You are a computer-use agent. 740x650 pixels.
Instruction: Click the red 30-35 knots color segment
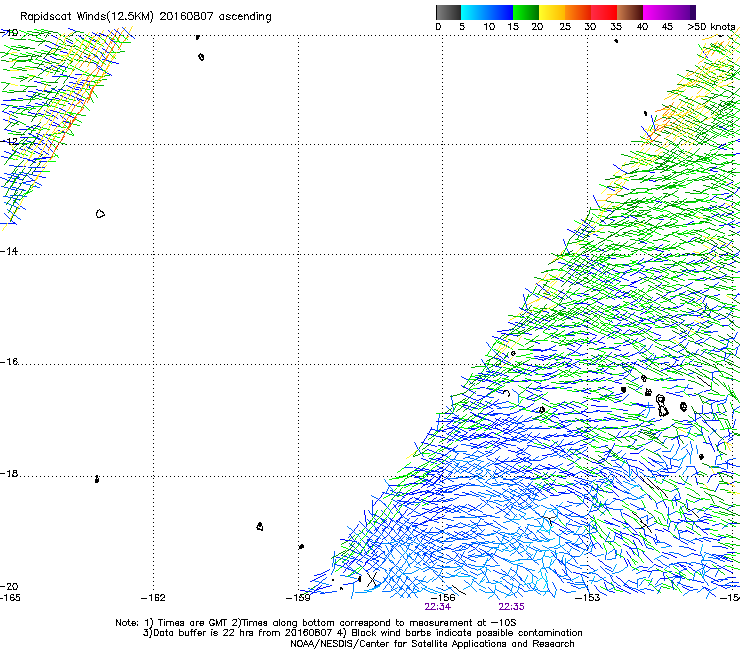click(604, 12)
